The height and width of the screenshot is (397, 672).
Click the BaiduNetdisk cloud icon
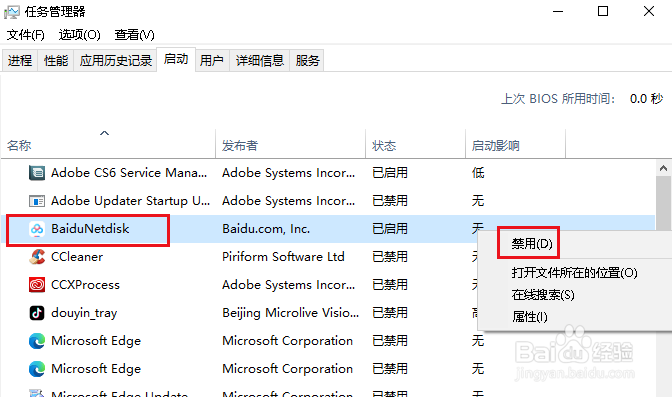tap(37, 229)
